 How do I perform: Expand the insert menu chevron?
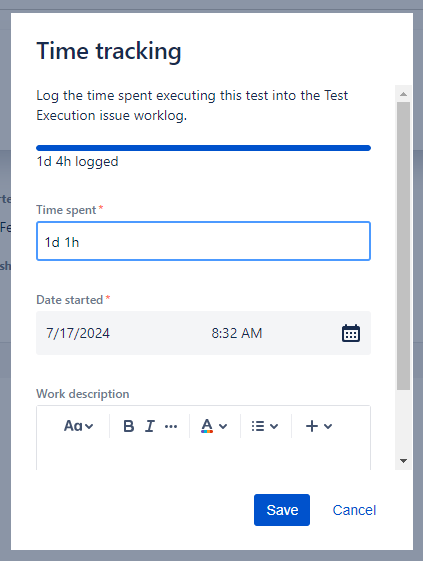click(328, 426)
